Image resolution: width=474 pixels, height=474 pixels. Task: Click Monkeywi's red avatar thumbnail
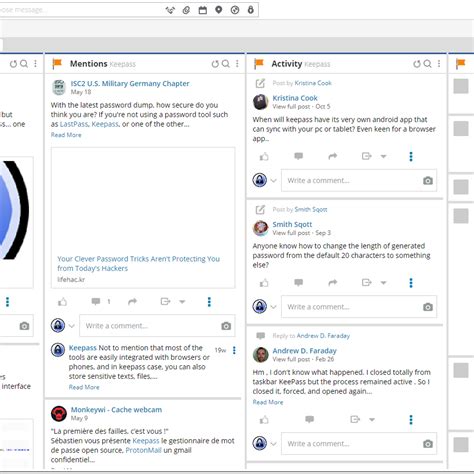[59, 414]
